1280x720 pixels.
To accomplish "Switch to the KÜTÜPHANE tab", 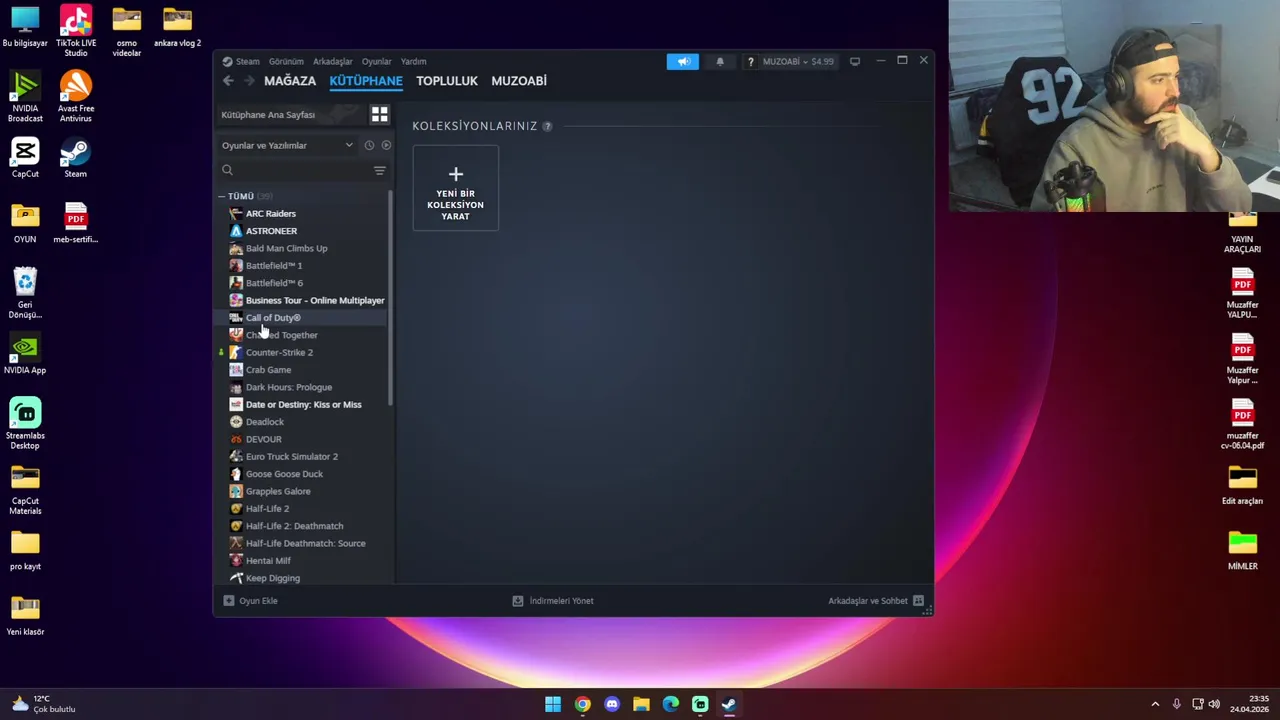I will (366, 81).
